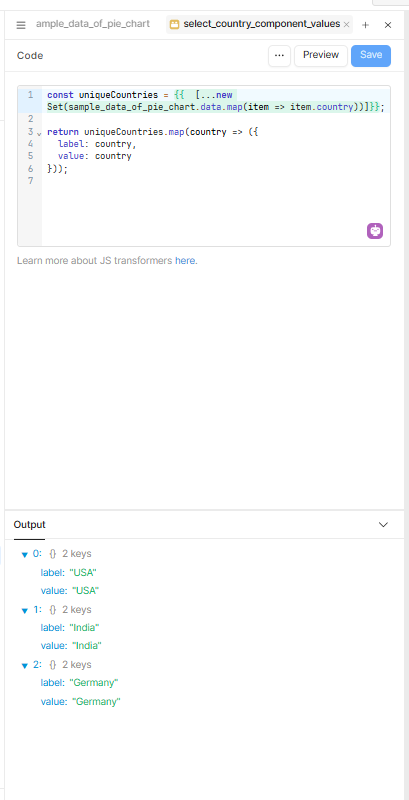Click the object braces icon of item 2
The width and height of the screenshot is (409, 800).
coord(53,664)
